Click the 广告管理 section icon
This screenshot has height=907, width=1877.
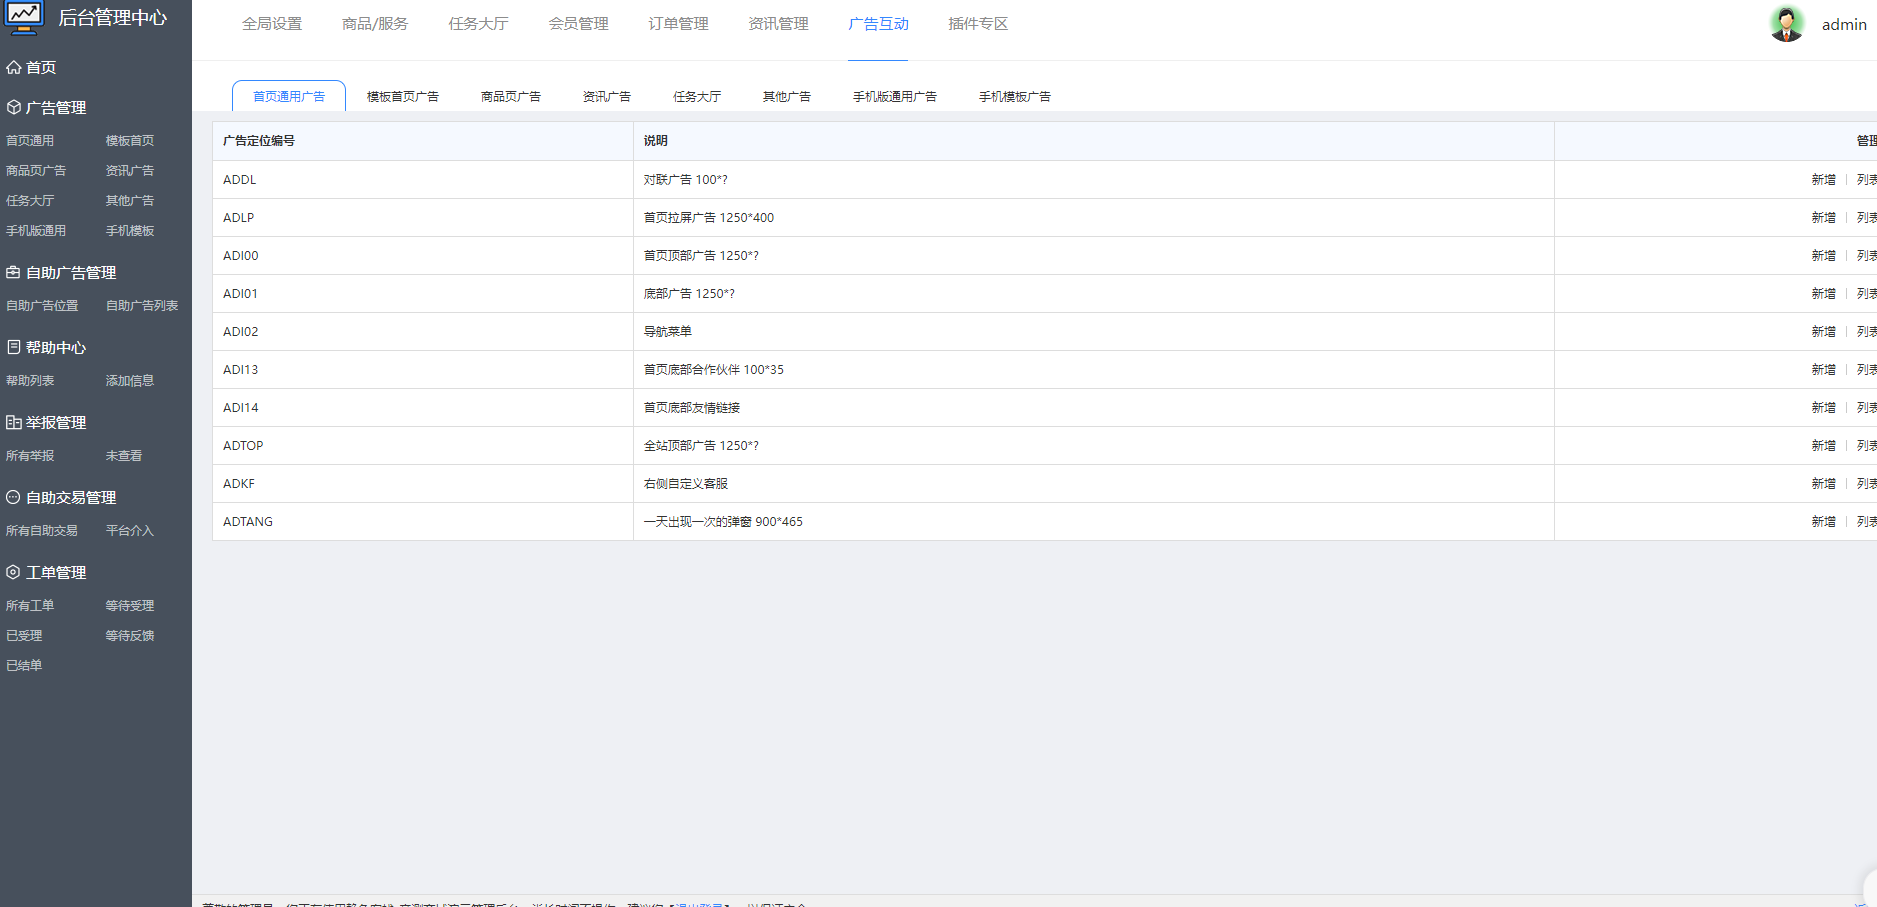13,107
